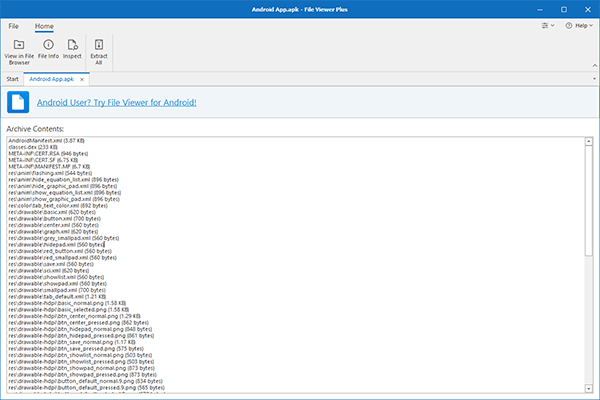This screenshot has width=600, height=400.
Task: Click the archive list scrollbar thumb
Action: (589, 201)
